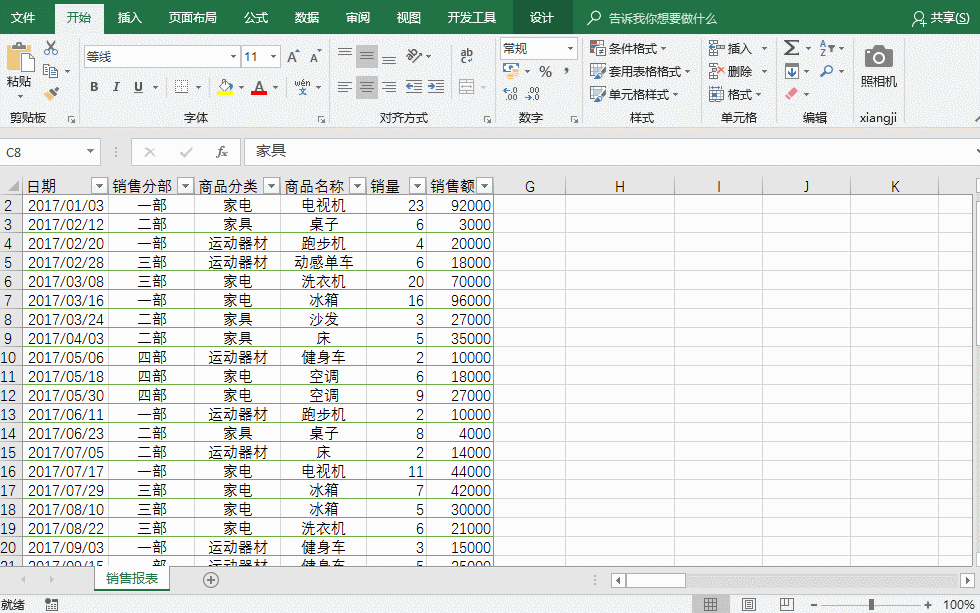Increase font size with large A
The width and height of the screenshot is (980, 613).
point(292,57)
